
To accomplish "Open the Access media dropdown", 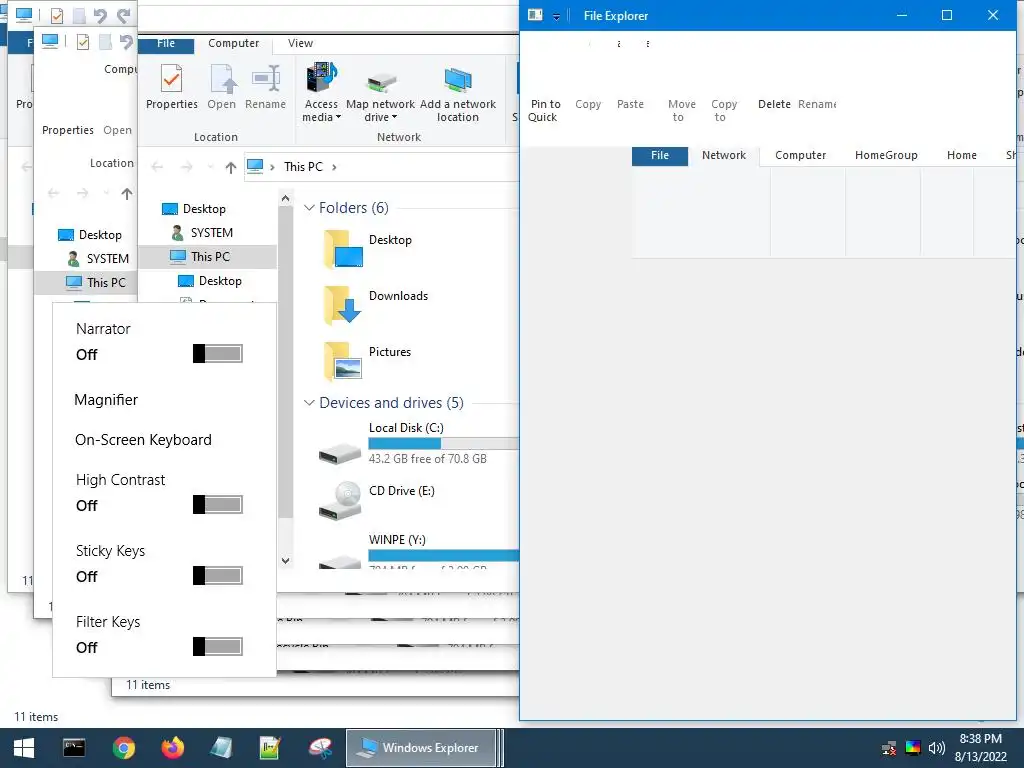I will [x=321, y=92].
